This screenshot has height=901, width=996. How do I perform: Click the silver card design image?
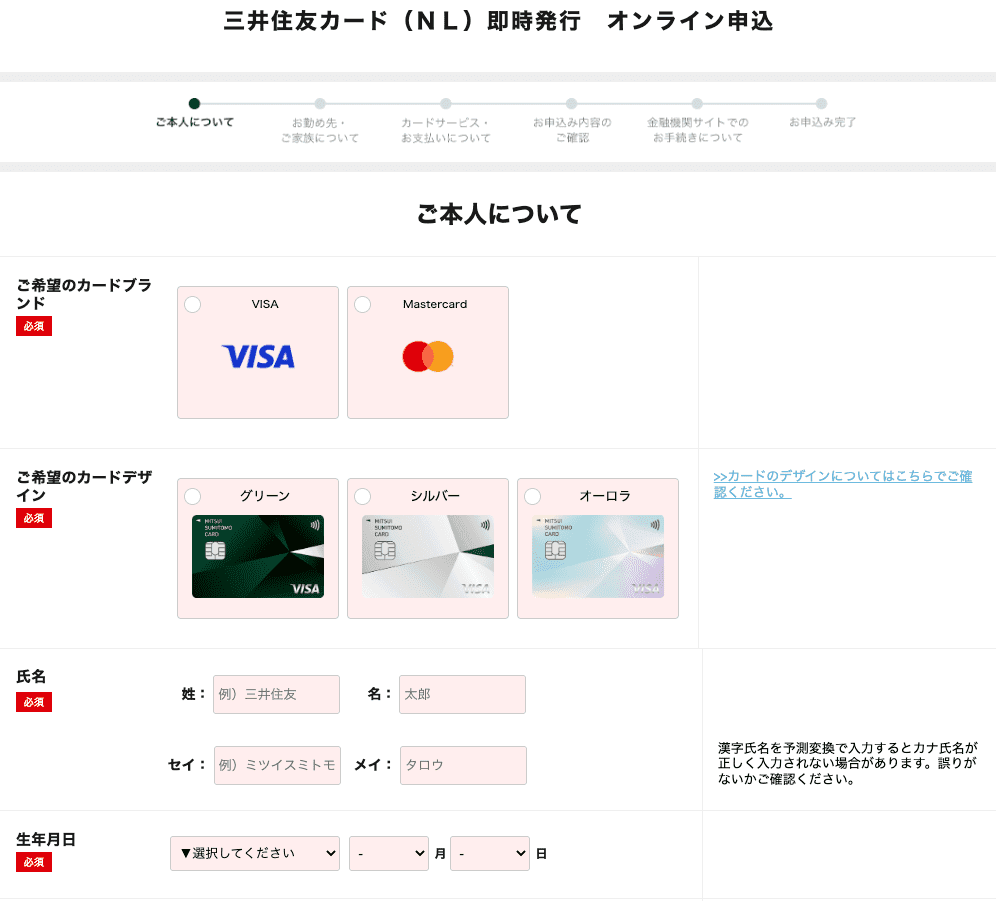[x=428, y=556]
